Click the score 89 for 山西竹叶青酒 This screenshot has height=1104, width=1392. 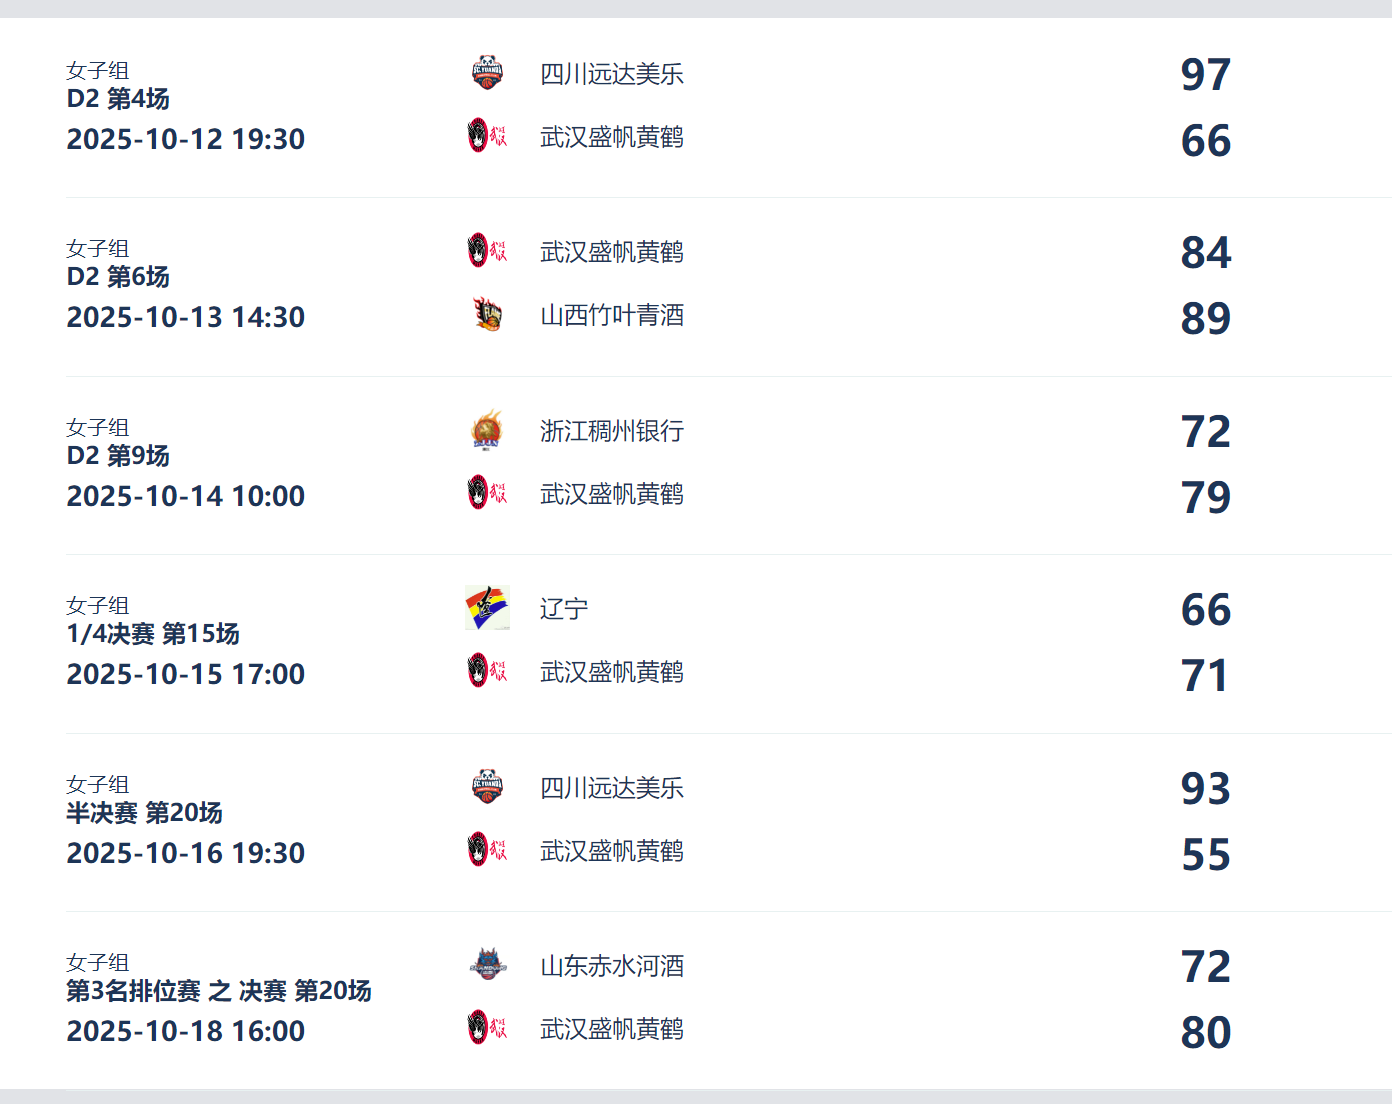[x=1205, y=319]
